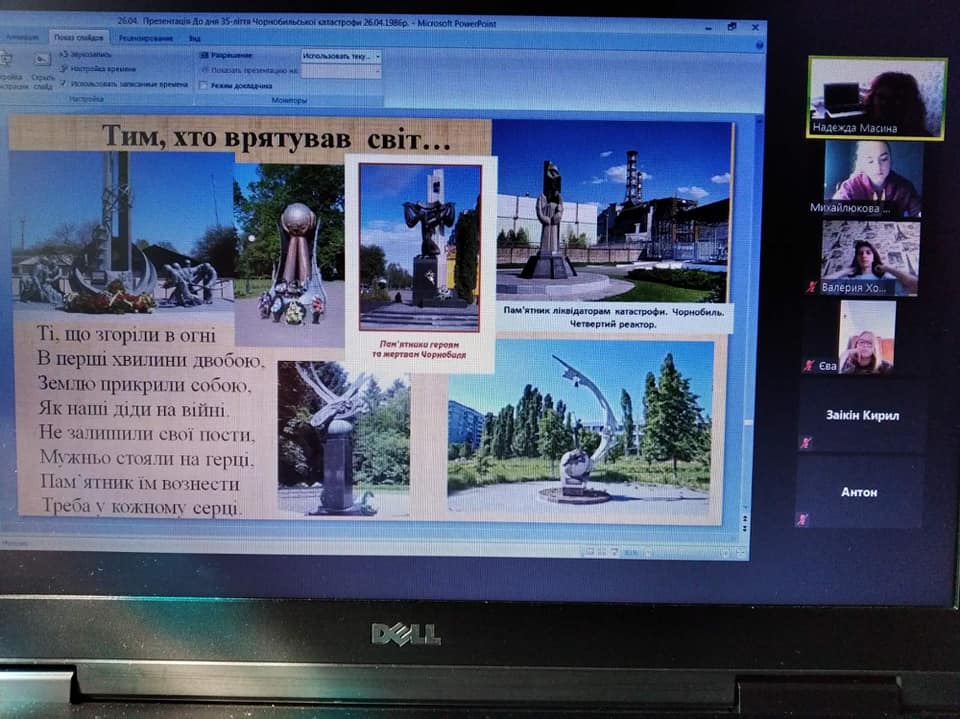Viewport: 960px width, 719px height.
Task: Click the Разрешение resolution icon
Action: click(x=204, y=55)
